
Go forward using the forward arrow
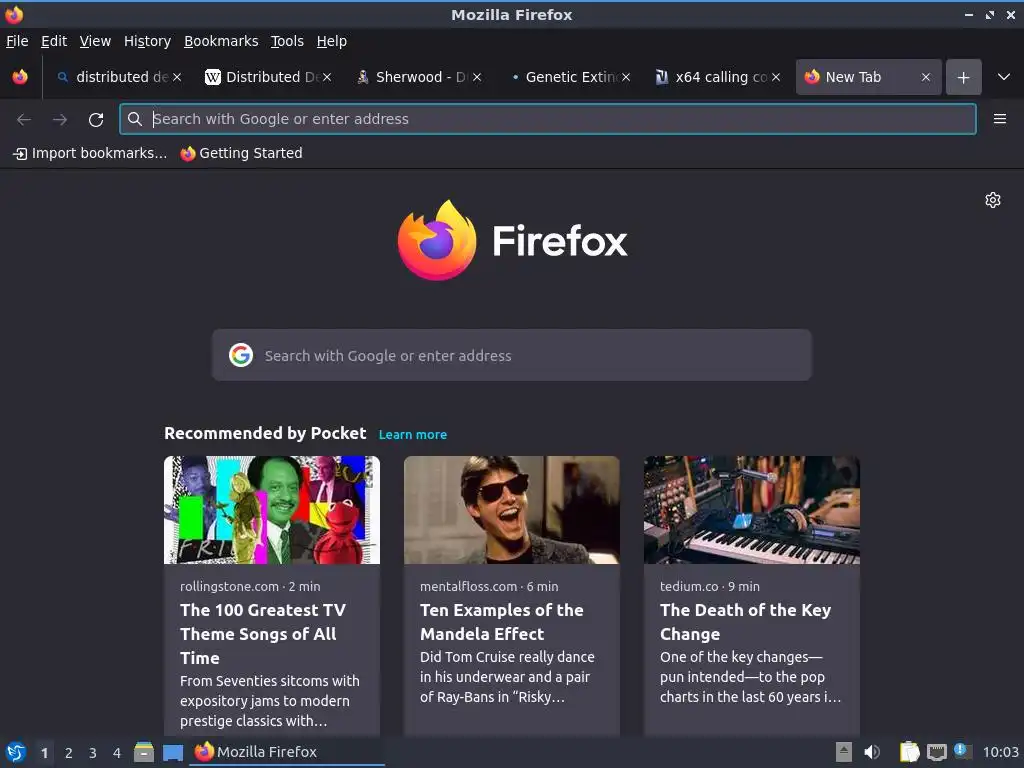(60, 120)
